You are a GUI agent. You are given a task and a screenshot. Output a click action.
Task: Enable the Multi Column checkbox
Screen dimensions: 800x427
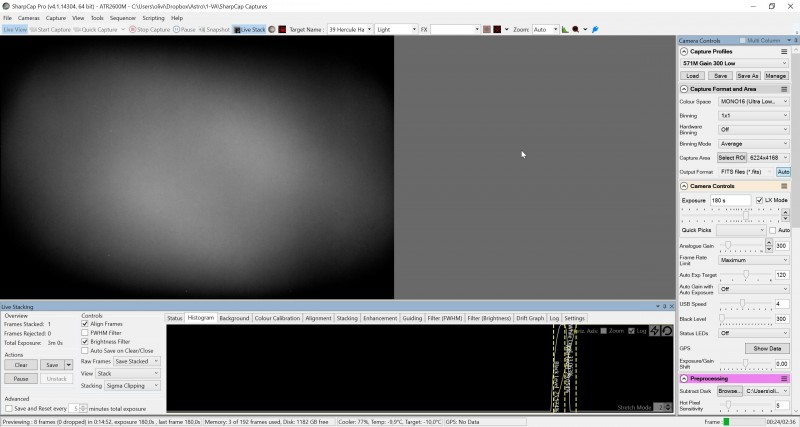tap(742, 40)
